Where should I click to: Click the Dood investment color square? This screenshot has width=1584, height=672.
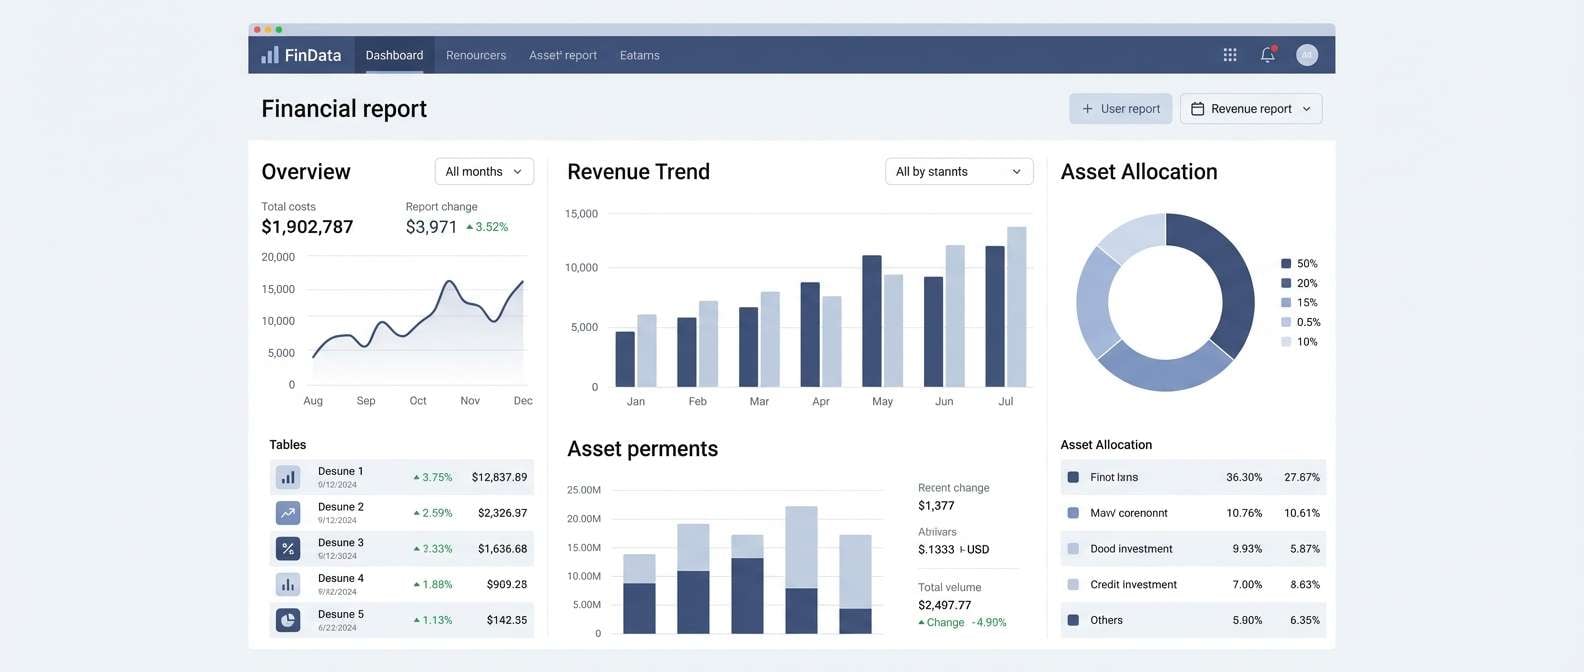[1073, 549]
